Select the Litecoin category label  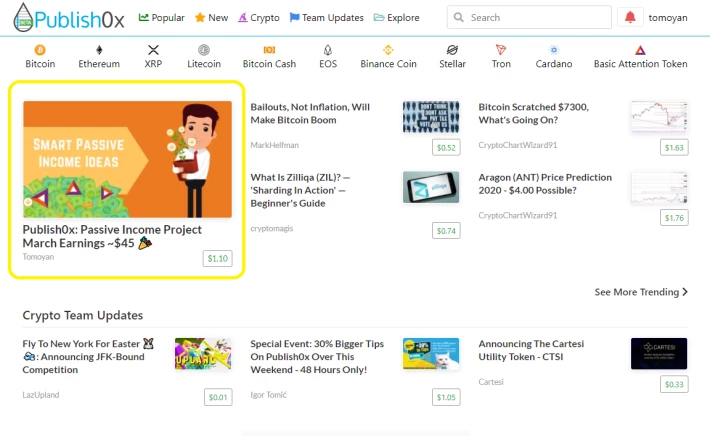point(204,64)
